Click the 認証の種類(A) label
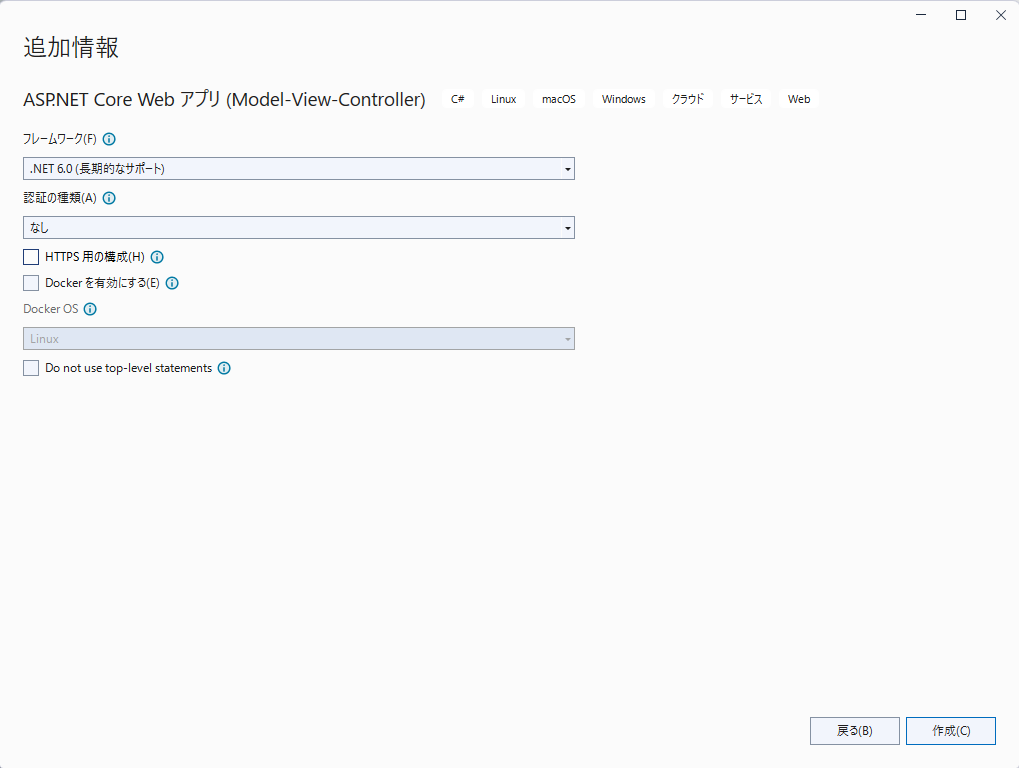This screenshot has width=1019, height=768. [60, 198]
